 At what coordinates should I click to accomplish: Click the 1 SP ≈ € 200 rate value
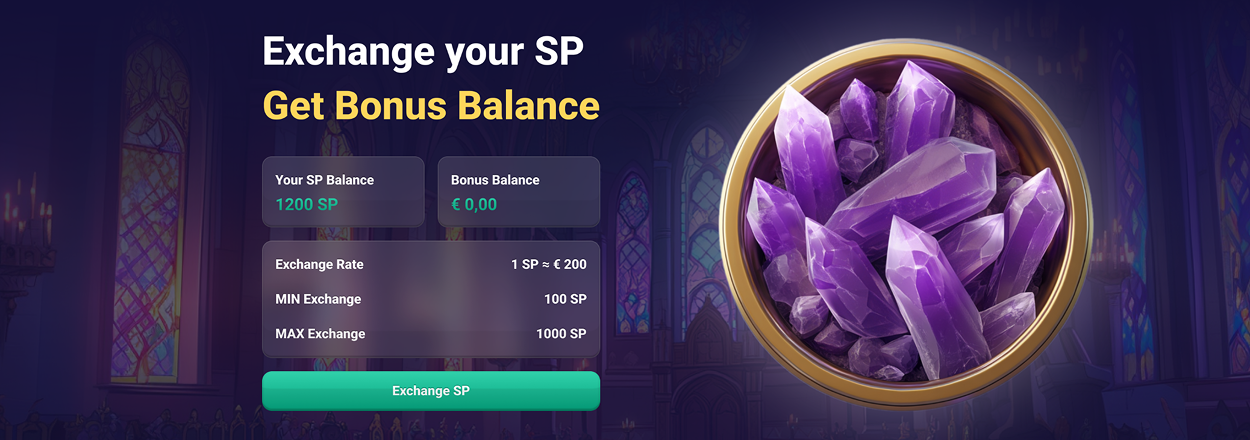click(548, 265)
